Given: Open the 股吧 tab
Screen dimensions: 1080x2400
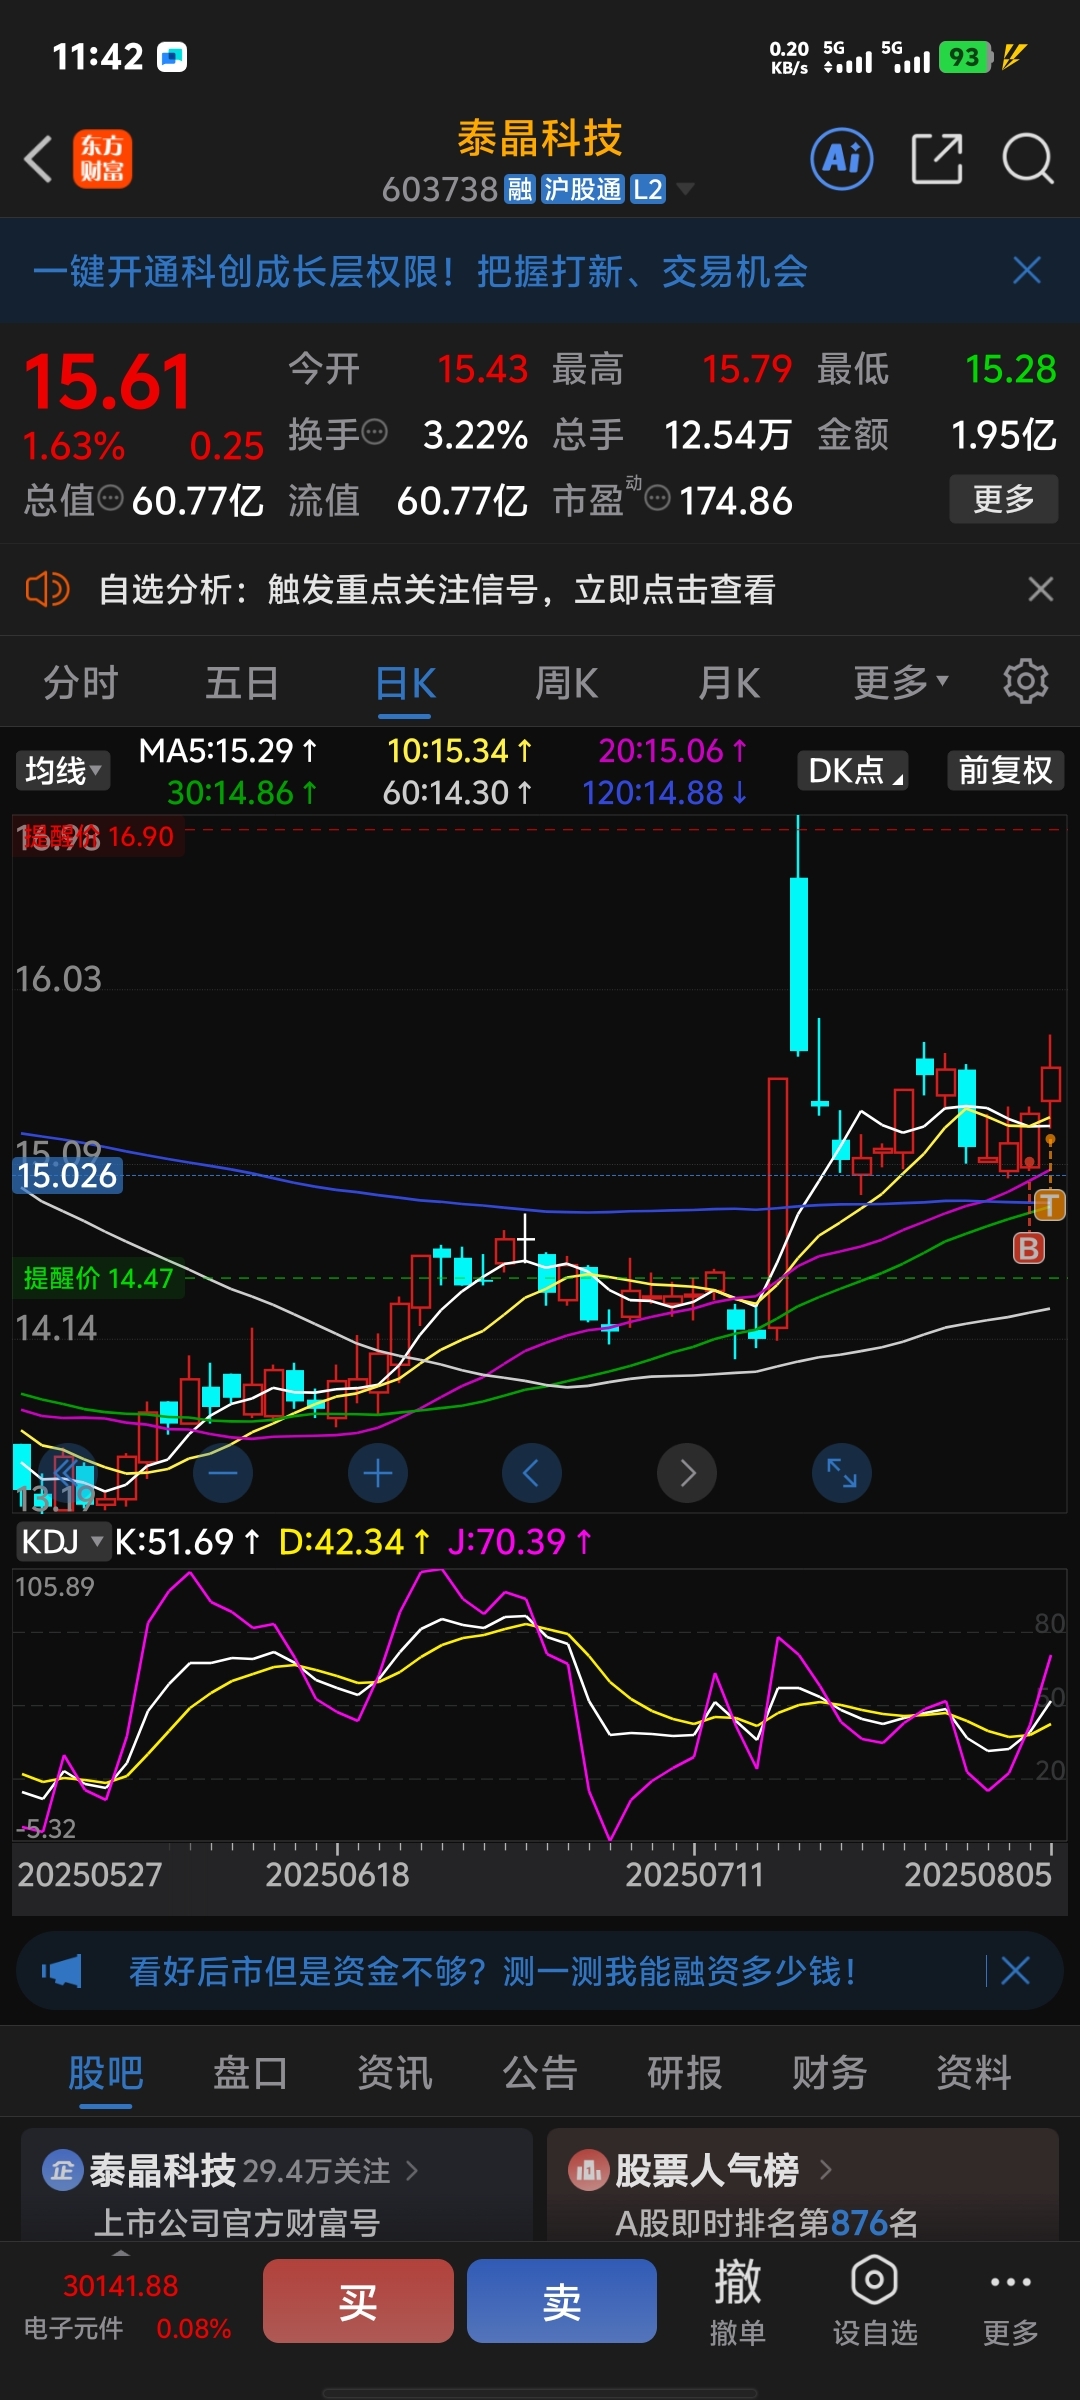Looking at the screenshot, I should click(x=106, y=2072).
